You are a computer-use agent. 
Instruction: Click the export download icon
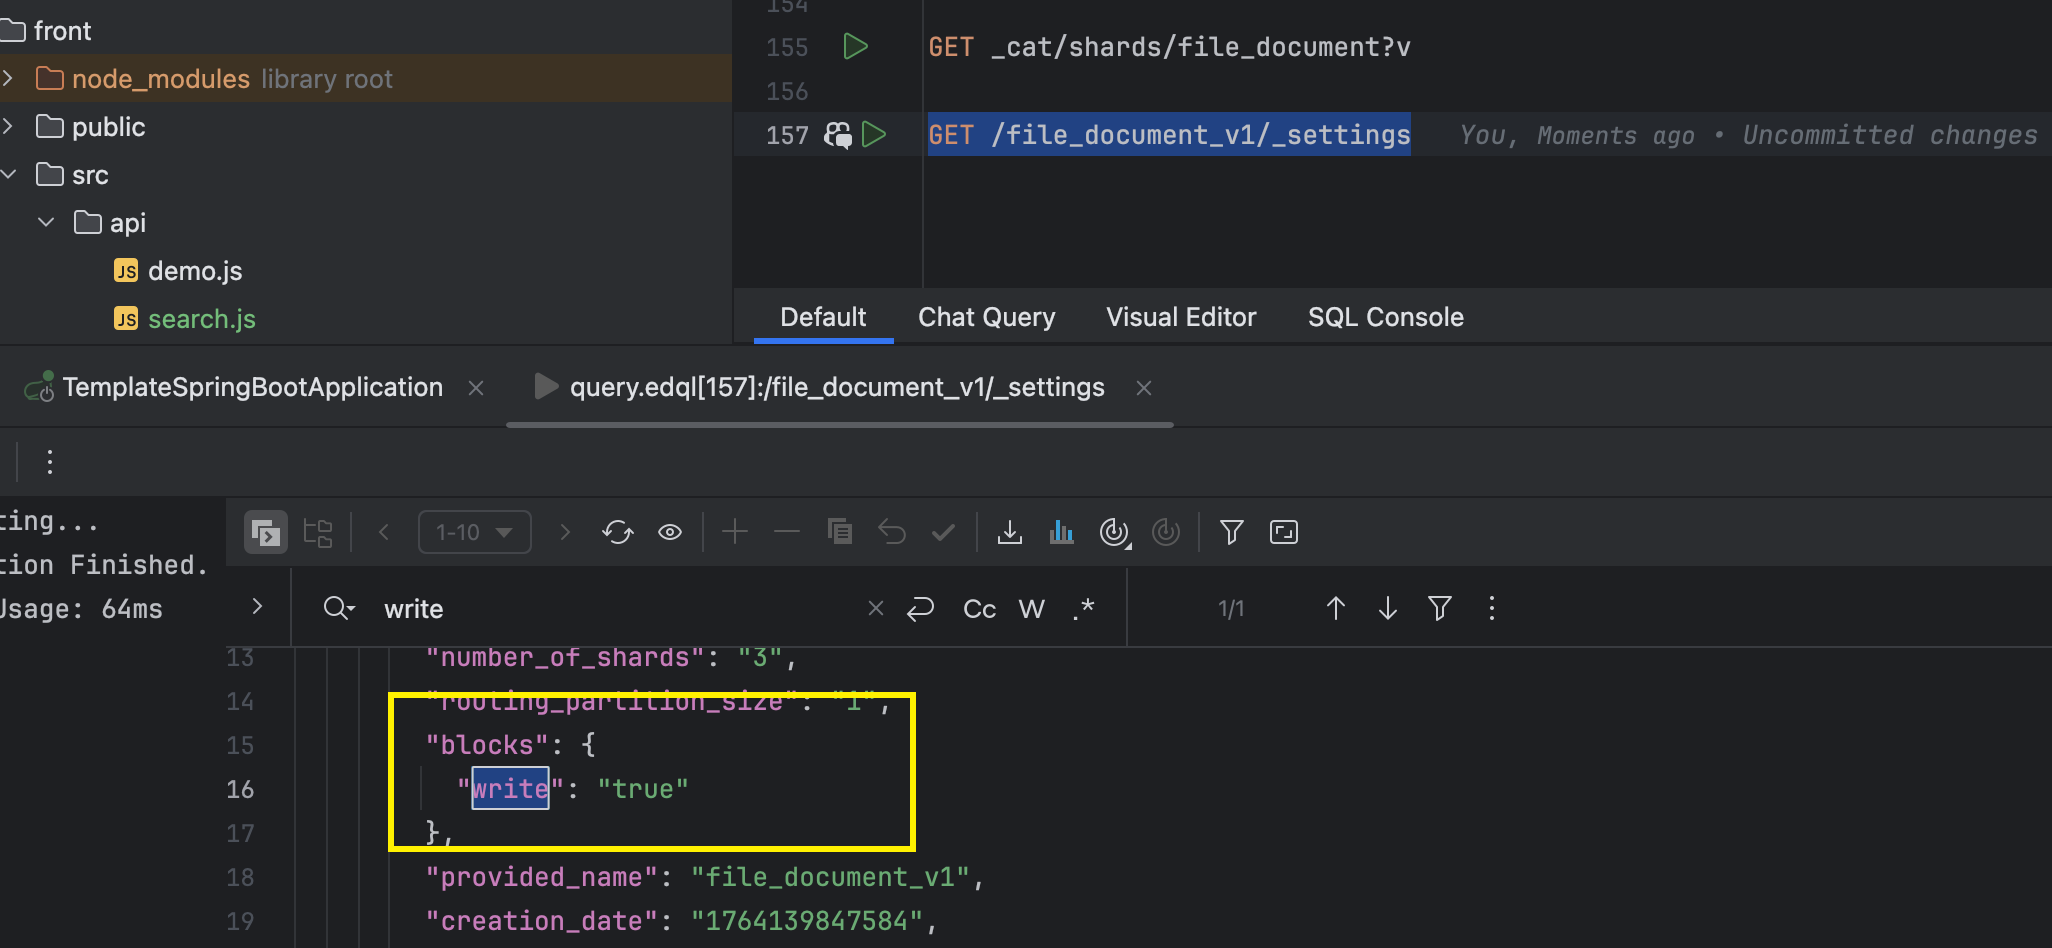(x=1010, y=532)
